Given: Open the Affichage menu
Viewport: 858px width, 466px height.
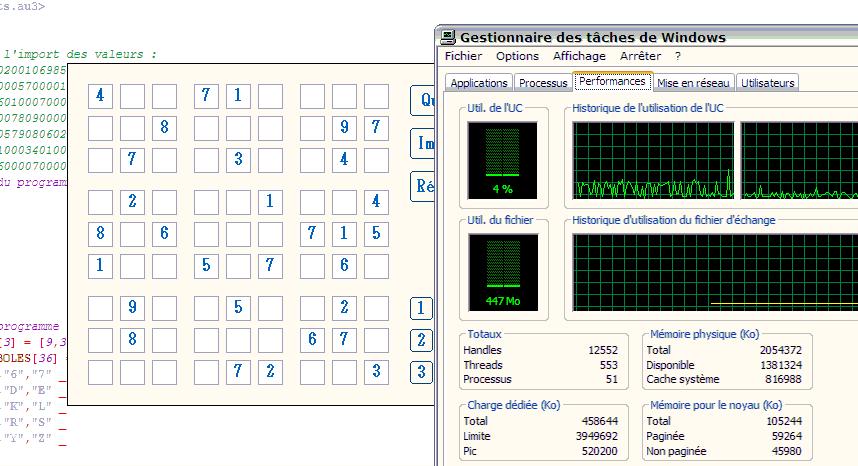Looking at the screenshot, I should click(x=579, y=57).
